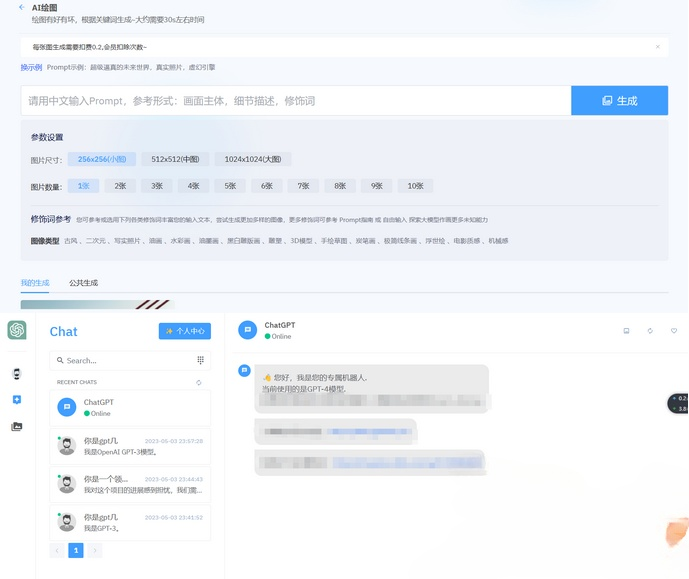The width and height of the screenshot is (689, 579).
Task: Set image count to 4张
Action: coord(193,186)
